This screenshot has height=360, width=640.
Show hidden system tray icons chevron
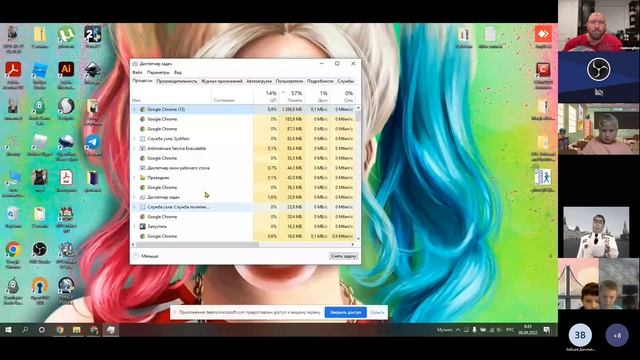(458, 330)
